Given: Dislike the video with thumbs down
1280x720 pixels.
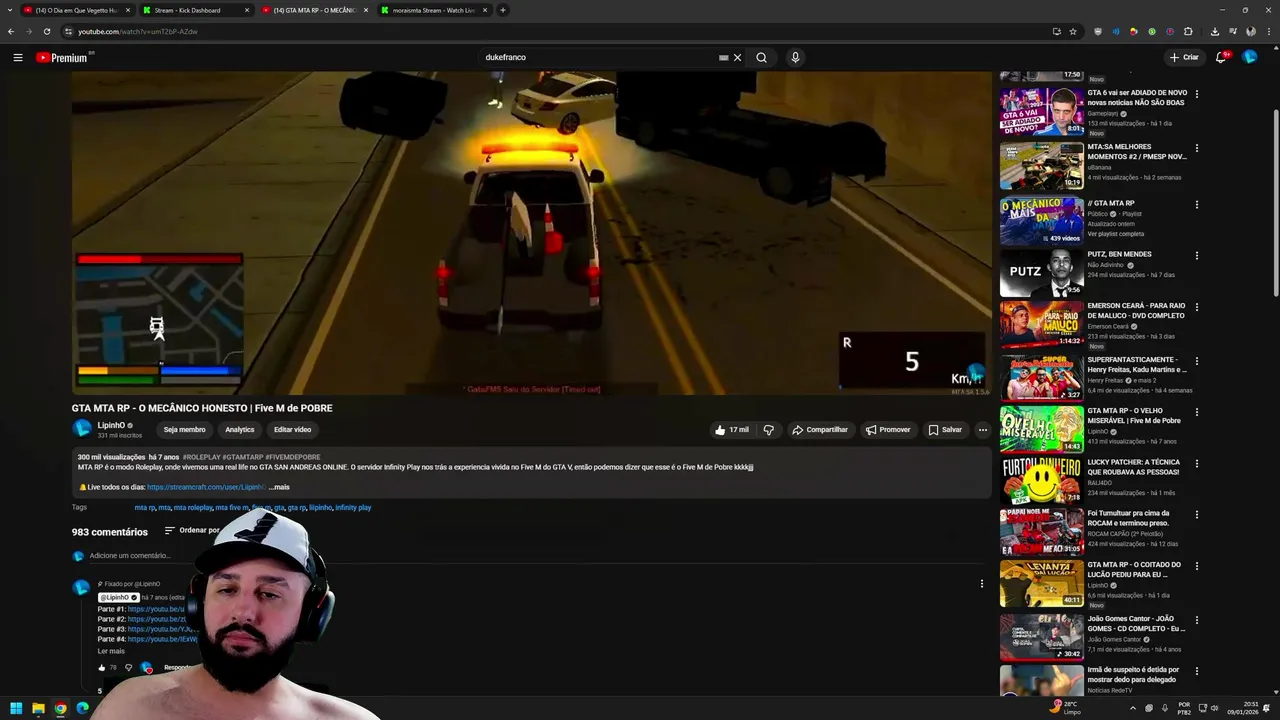Looking at the screenshot, I should 769,430.
